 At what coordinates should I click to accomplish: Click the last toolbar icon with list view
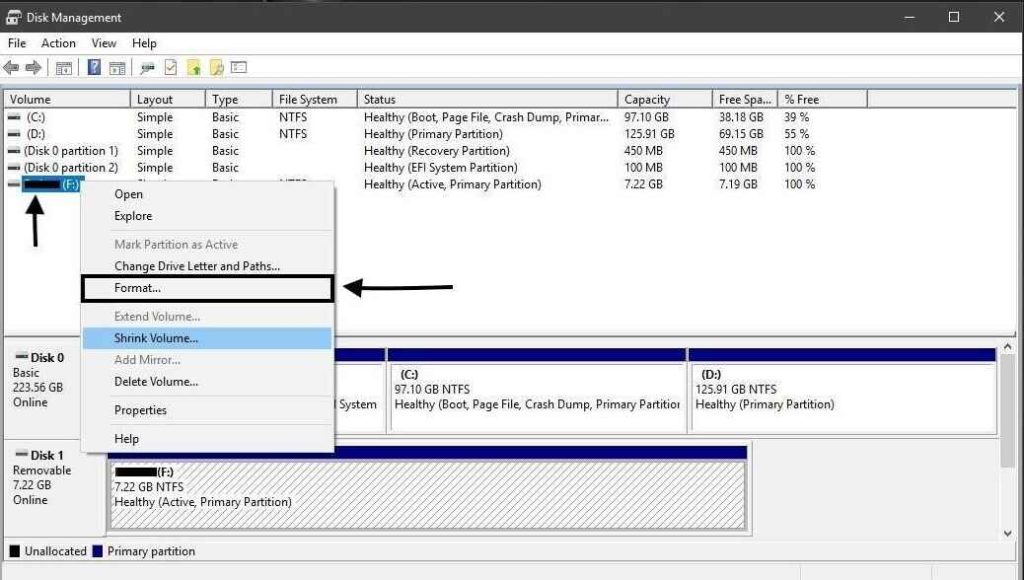pyautogui.click(x=239, y=68)
